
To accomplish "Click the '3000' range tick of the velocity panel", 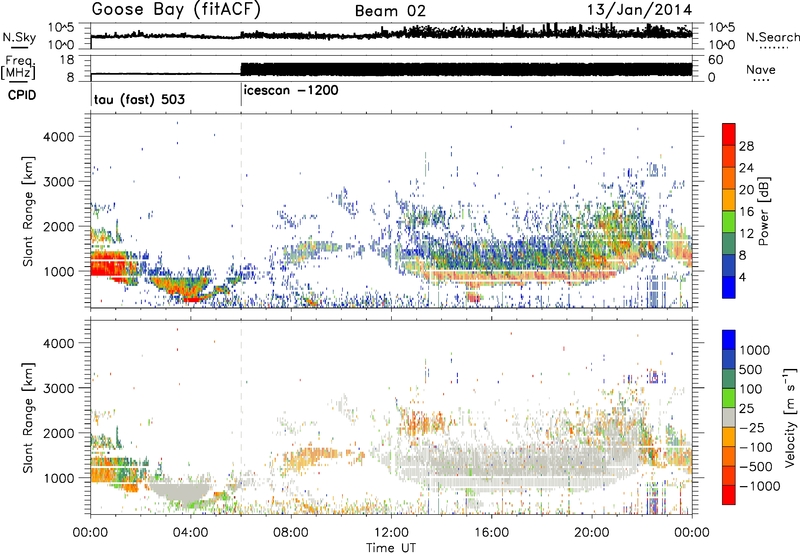I will point(58,388).
